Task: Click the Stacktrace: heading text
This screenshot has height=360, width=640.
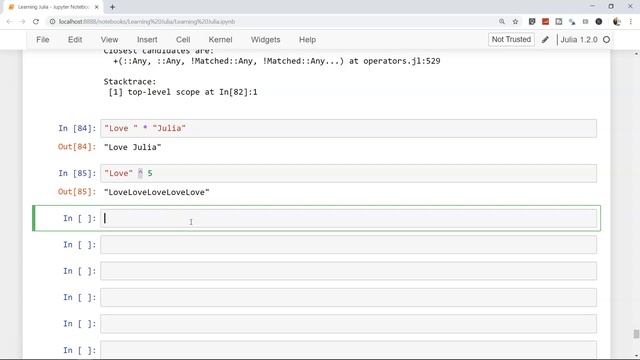Action: [x=130, y=82]
